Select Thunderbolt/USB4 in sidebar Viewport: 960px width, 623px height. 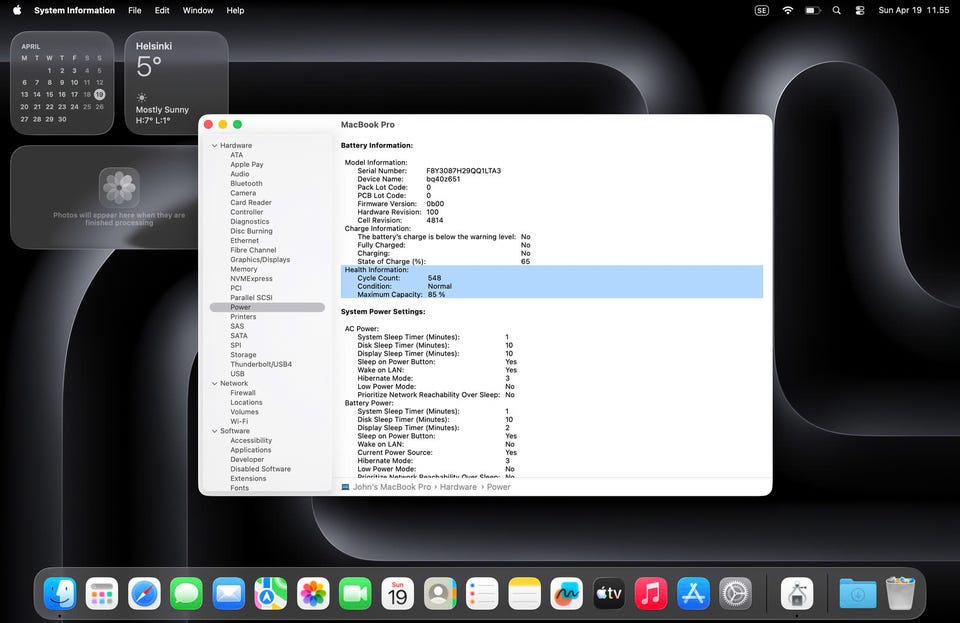pyautogui.click(x=261, y=364)
